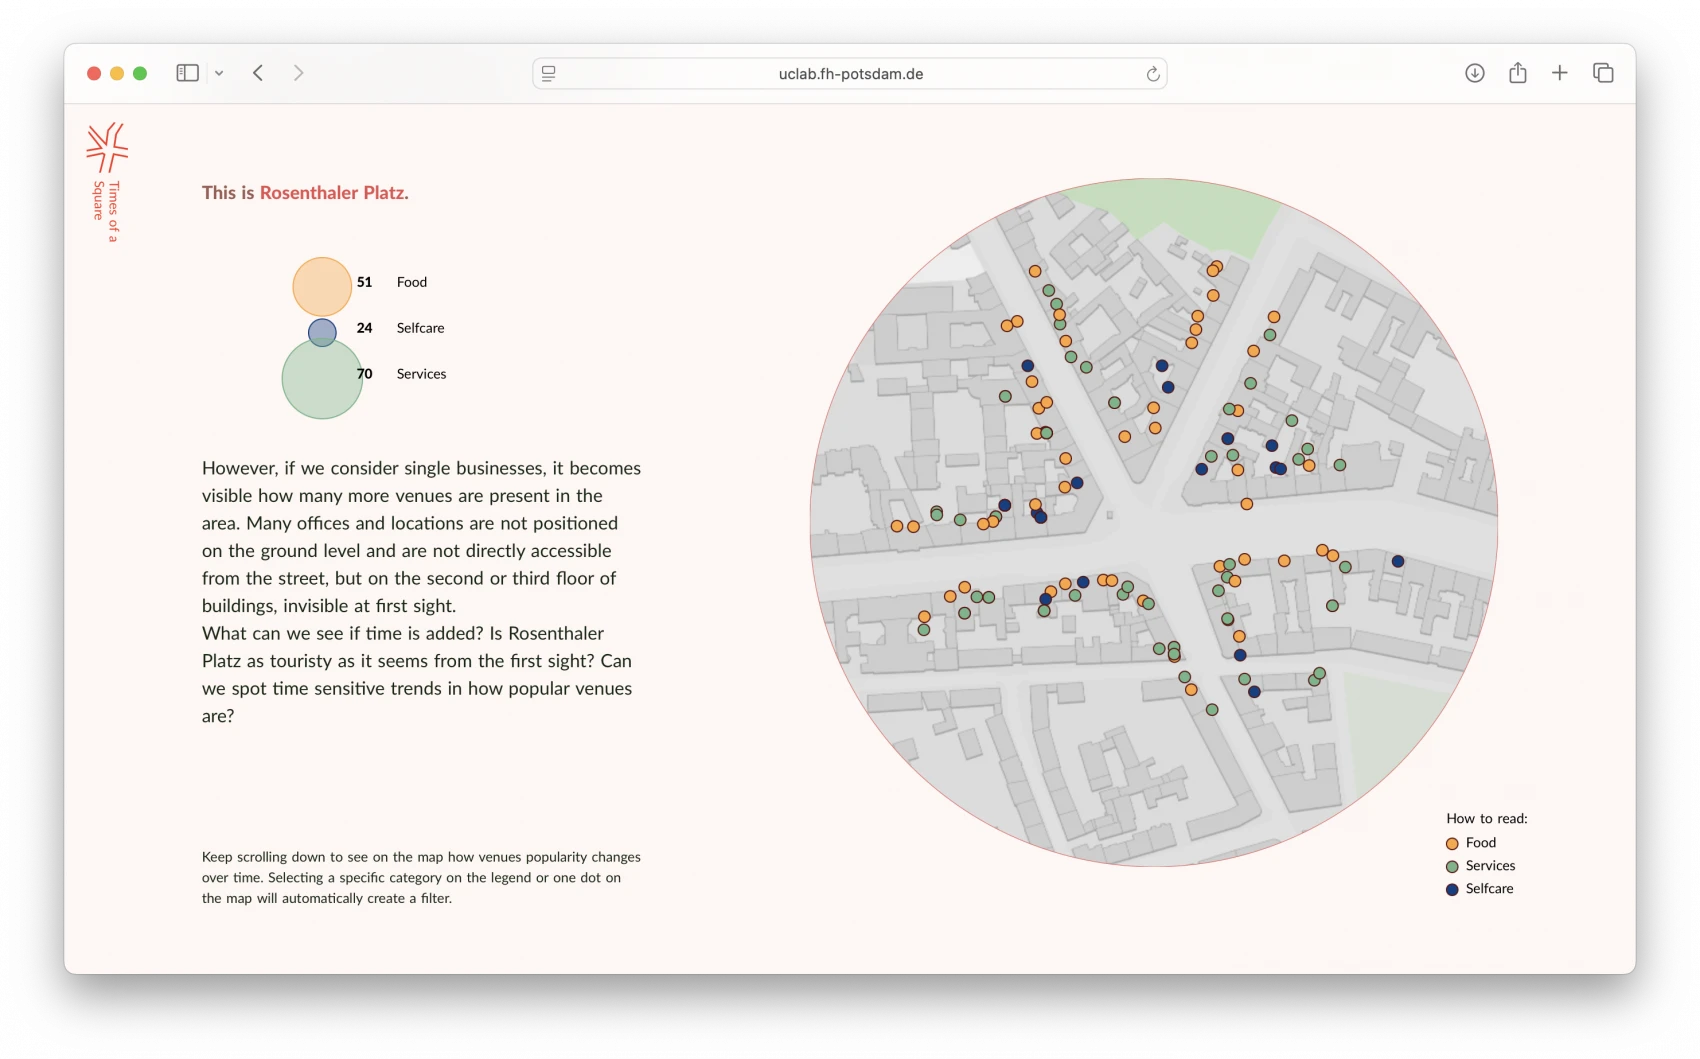The image size is (1700, 1059).
Task: Select the Services label beside the count 70
Action: click(x=421, y=374)
